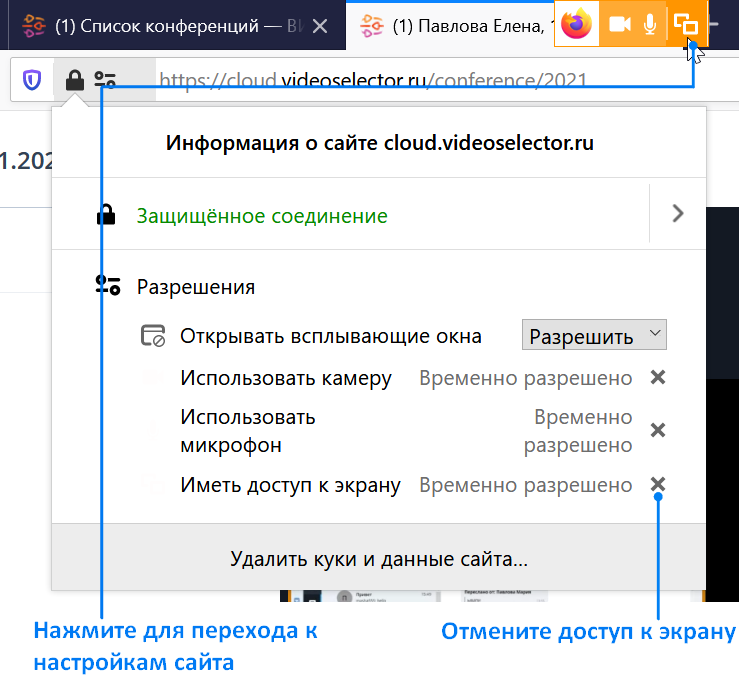Click the pop-up window blocked icon
Image resolution: width=739 pixels, height=678 pixels.
(153, 335)
